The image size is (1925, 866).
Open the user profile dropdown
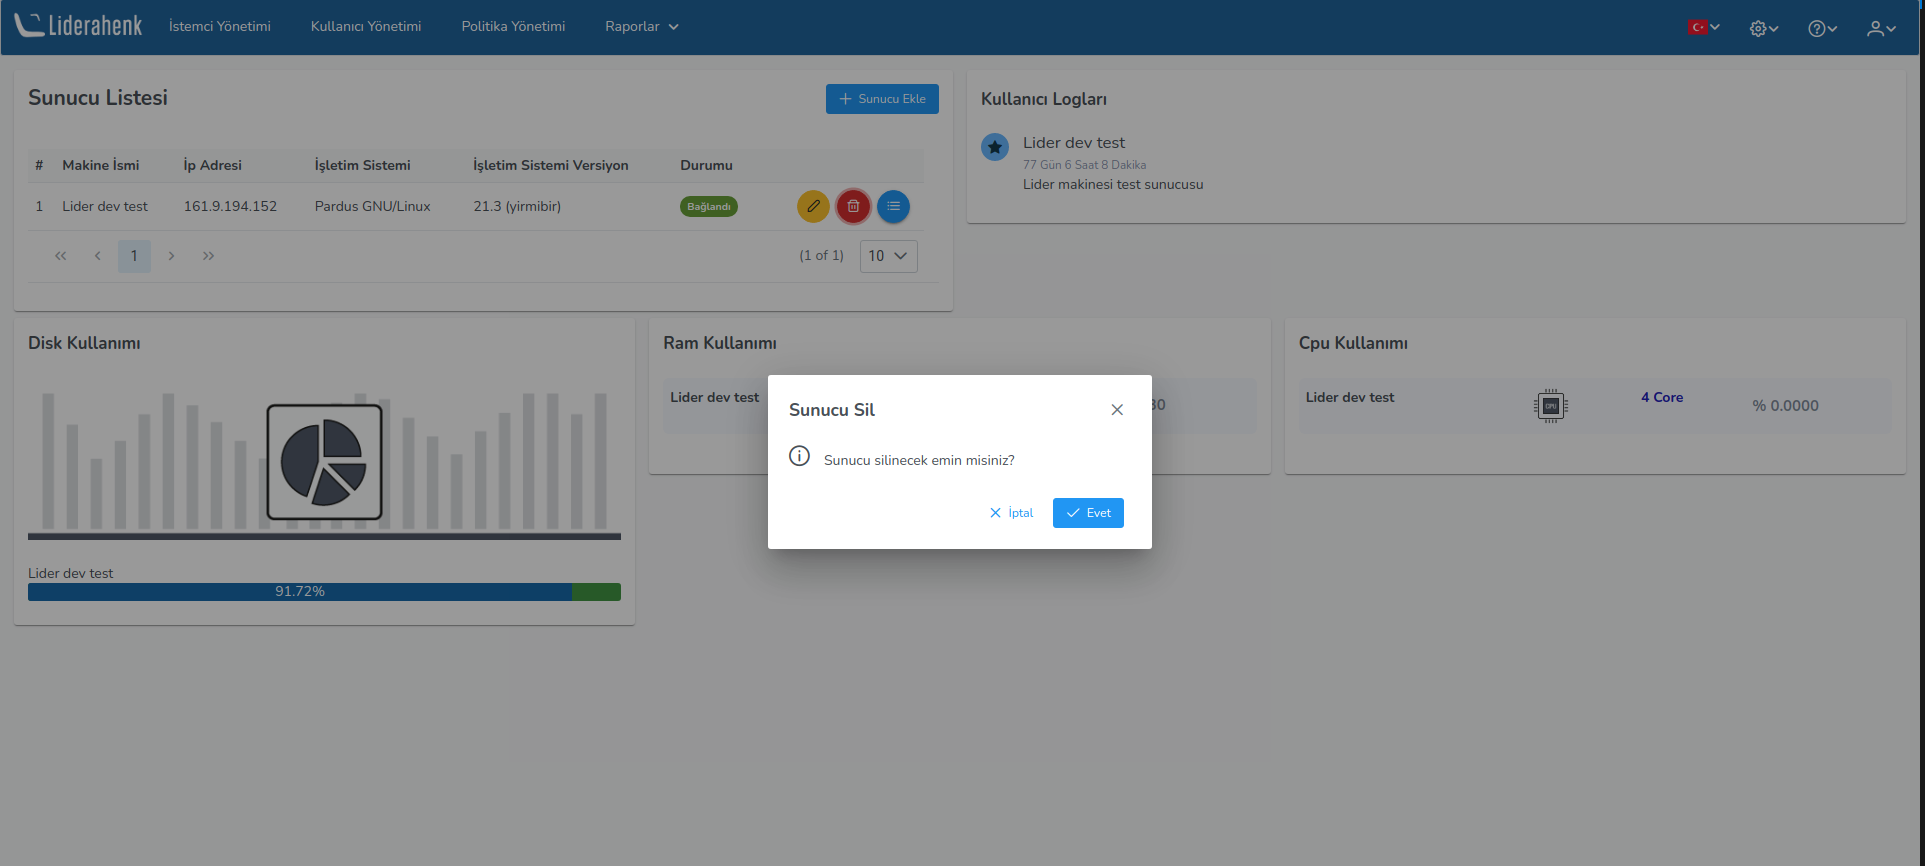click(x=1881, y=28)
